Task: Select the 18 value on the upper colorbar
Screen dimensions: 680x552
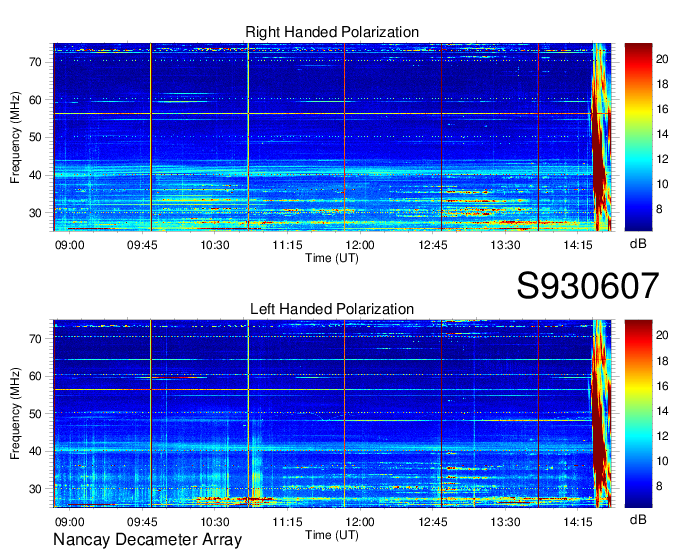Action: 662,84
